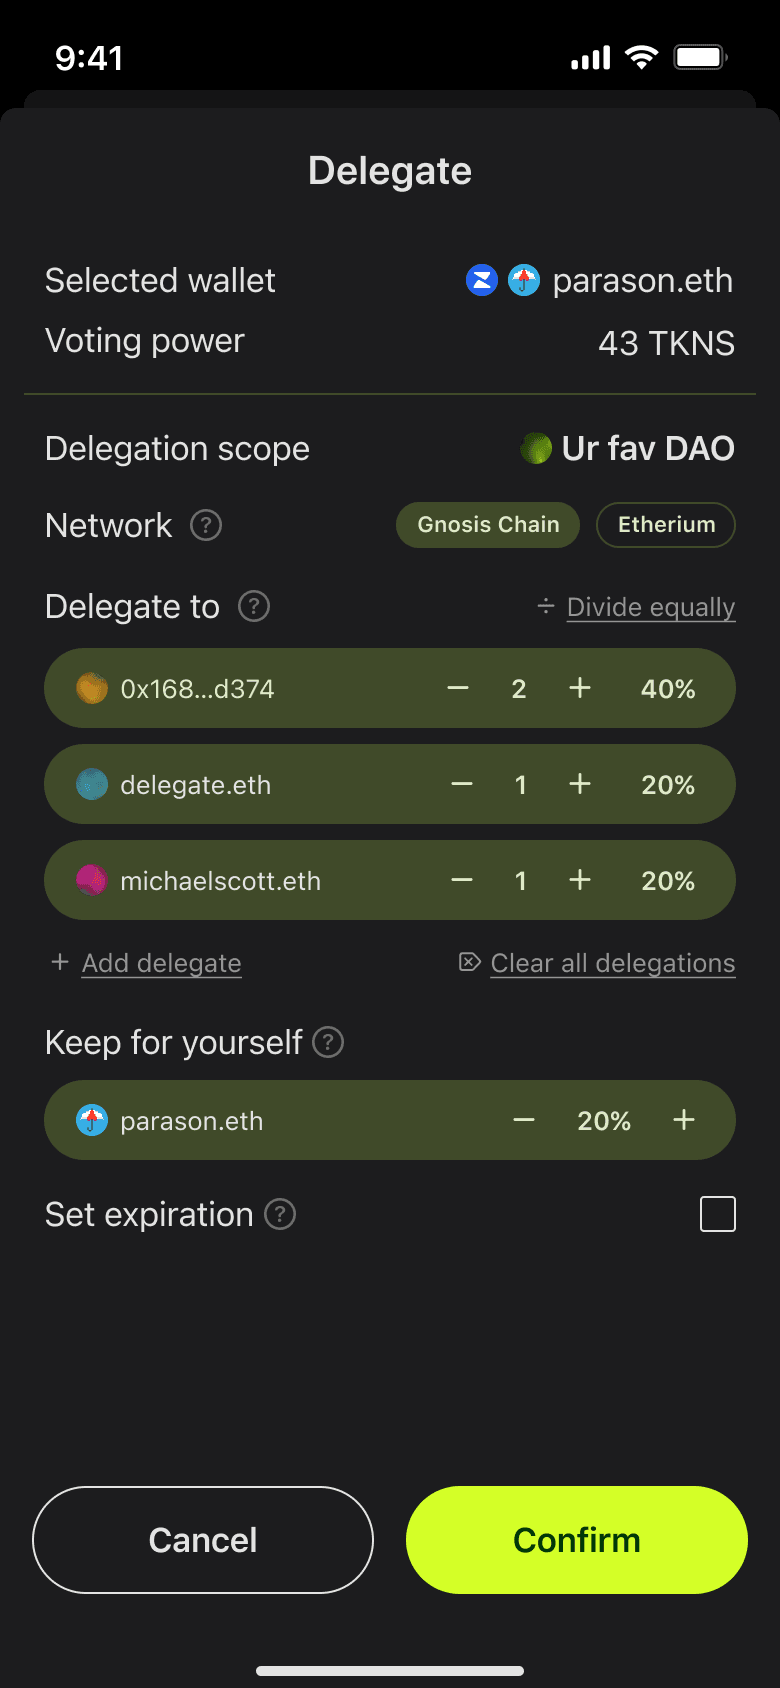Click the Set expiration help icon
The width and height of the screenshot is (780, 1688).
(280, 1215)
